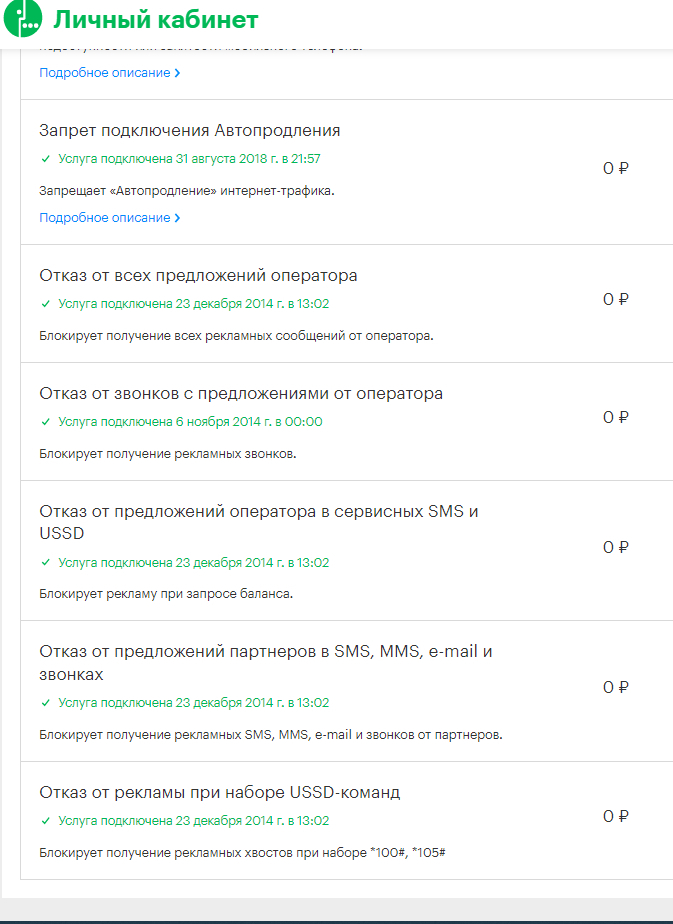Click checkmark under сервисных SMS и USSD service
Viewport: 673px width, 924px height.
tap(45, 563)
